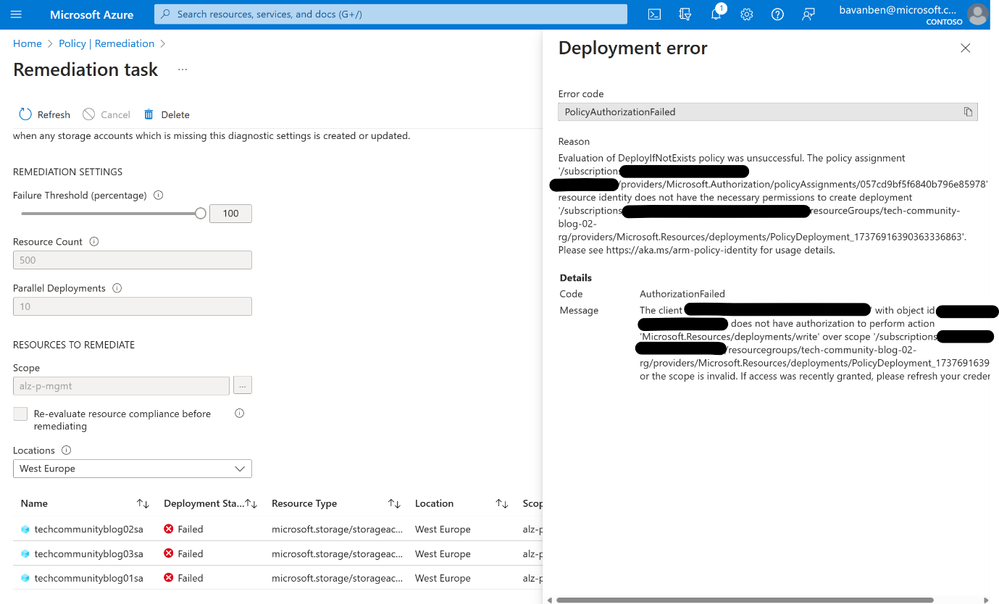999x604 pixels.
Task: Open the Help question mark icon
Action: pos(777,14)
